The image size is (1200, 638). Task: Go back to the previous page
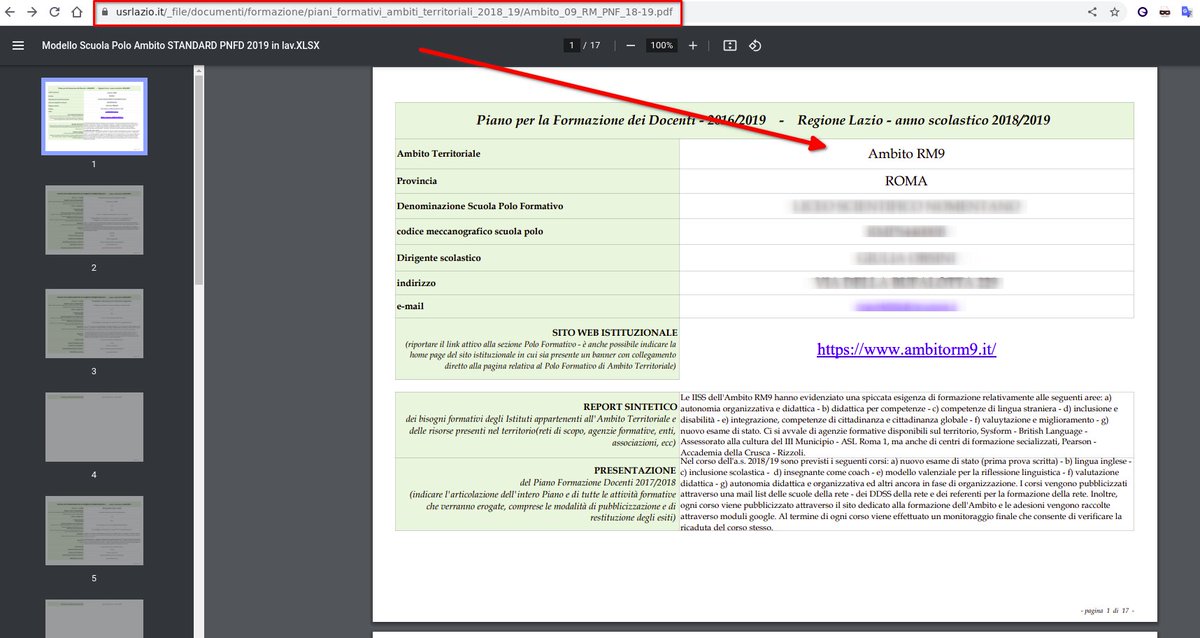tap(9, 12)
